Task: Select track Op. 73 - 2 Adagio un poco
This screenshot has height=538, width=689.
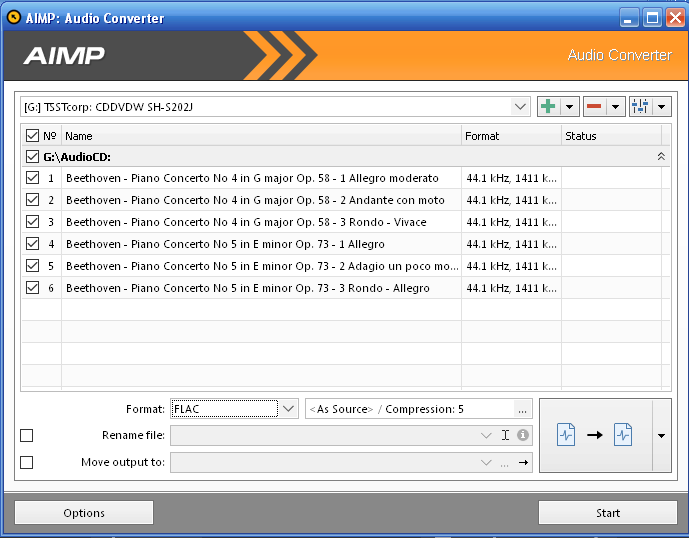Action: [262, 266]
